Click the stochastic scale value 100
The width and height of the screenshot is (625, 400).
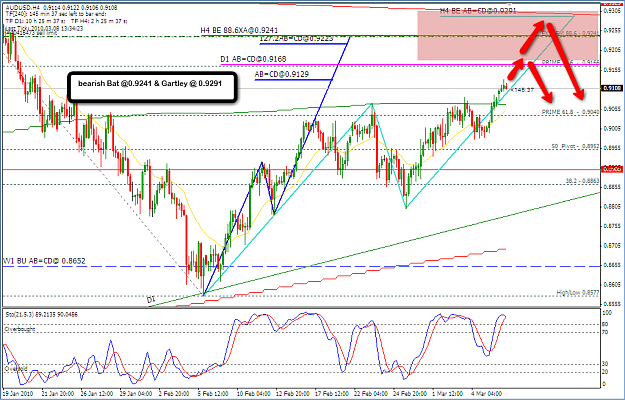[x=609, y=314]
